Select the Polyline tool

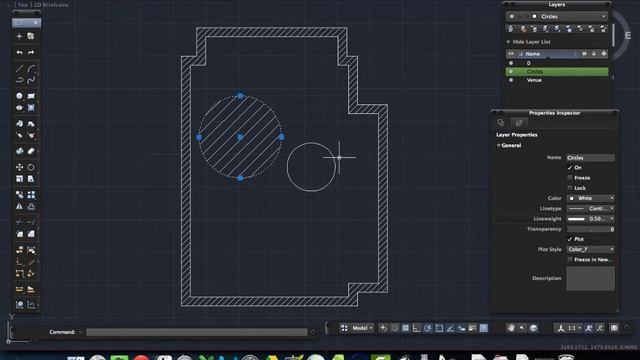tap(19, 80)
